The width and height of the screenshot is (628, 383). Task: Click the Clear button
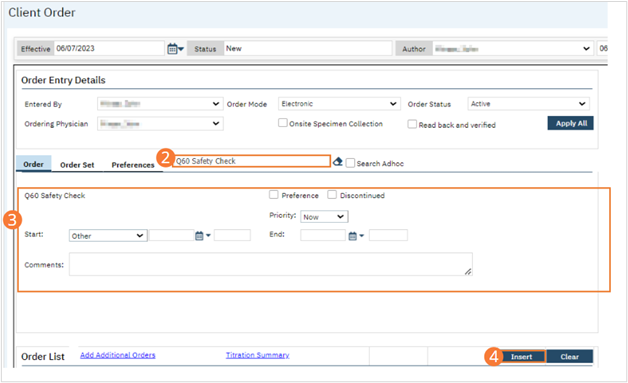(x=570, y=357)
